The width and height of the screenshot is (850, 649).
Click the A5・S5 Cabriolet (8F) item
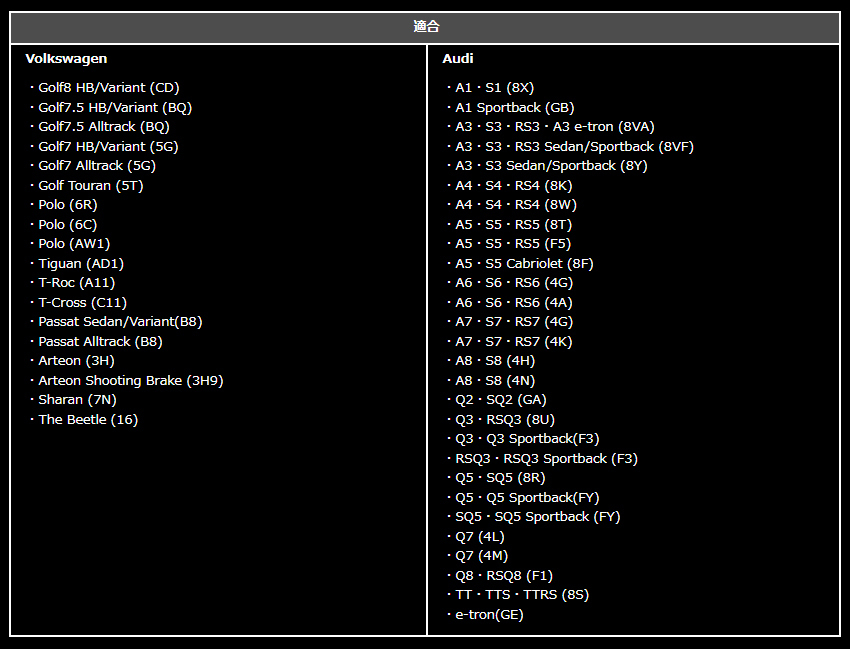pyautogui.click(x=524, y=264)
